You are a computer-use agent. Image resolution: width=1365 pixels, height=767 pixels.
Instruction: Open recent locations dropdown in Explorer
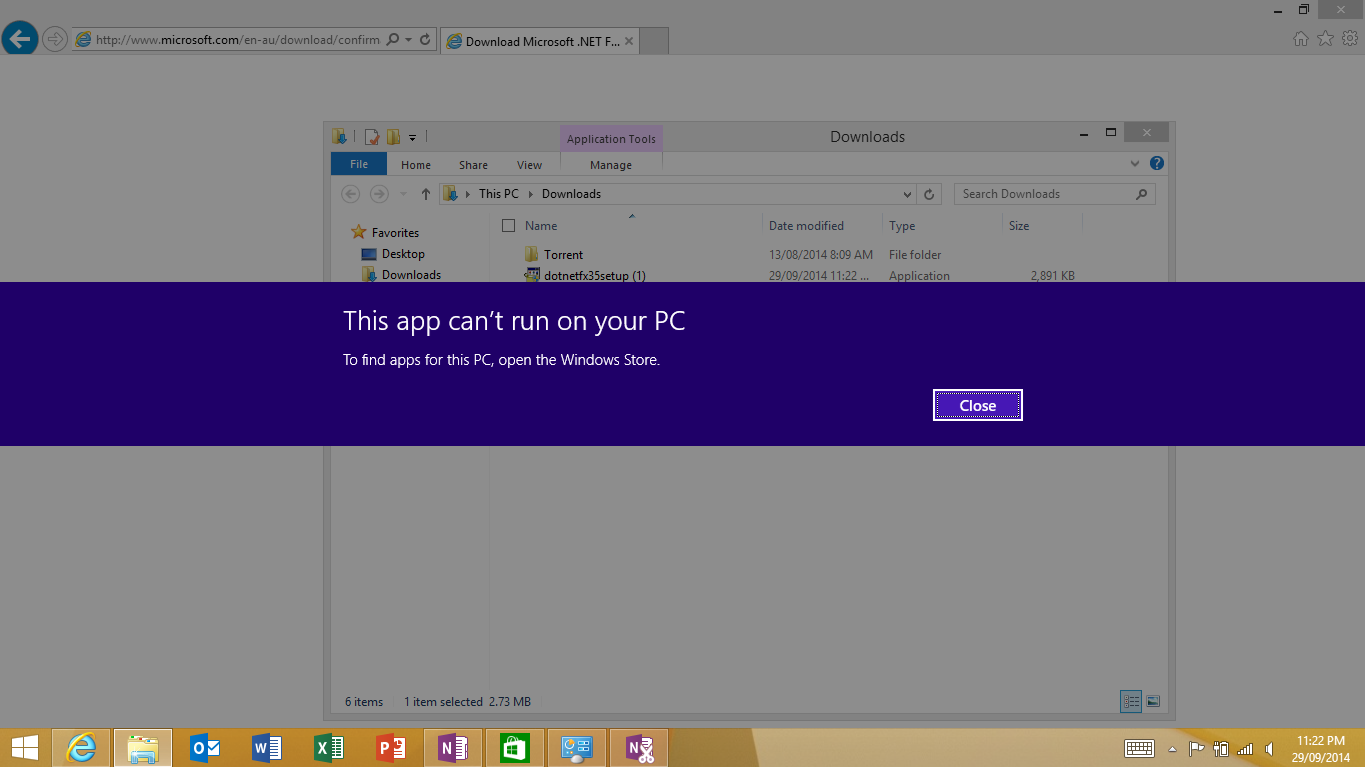403,194
